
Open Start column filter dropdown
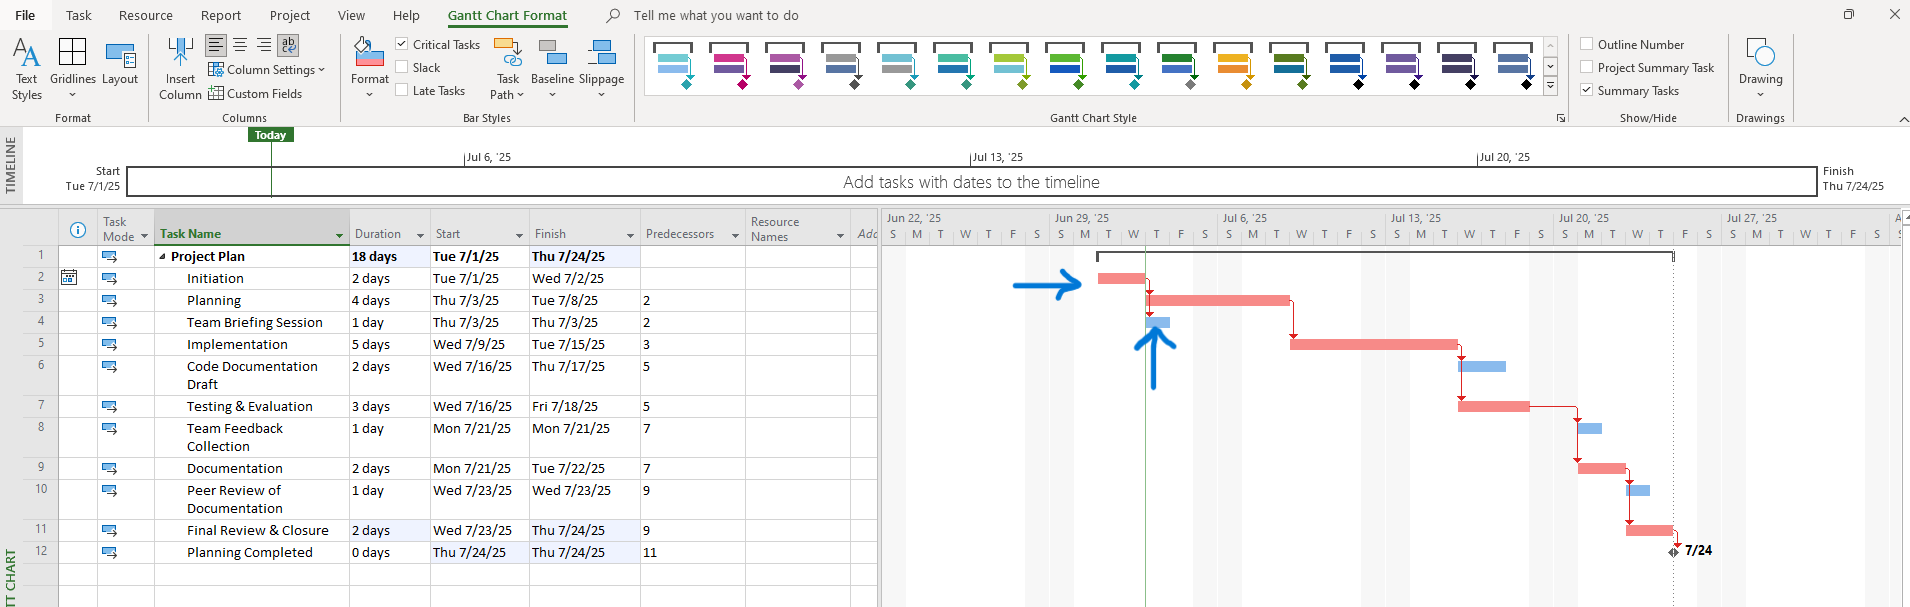519,236
